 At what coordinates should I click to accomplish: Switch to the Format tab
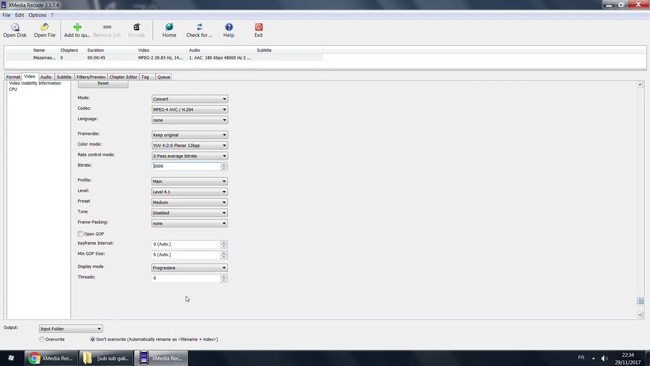point(13,77)
